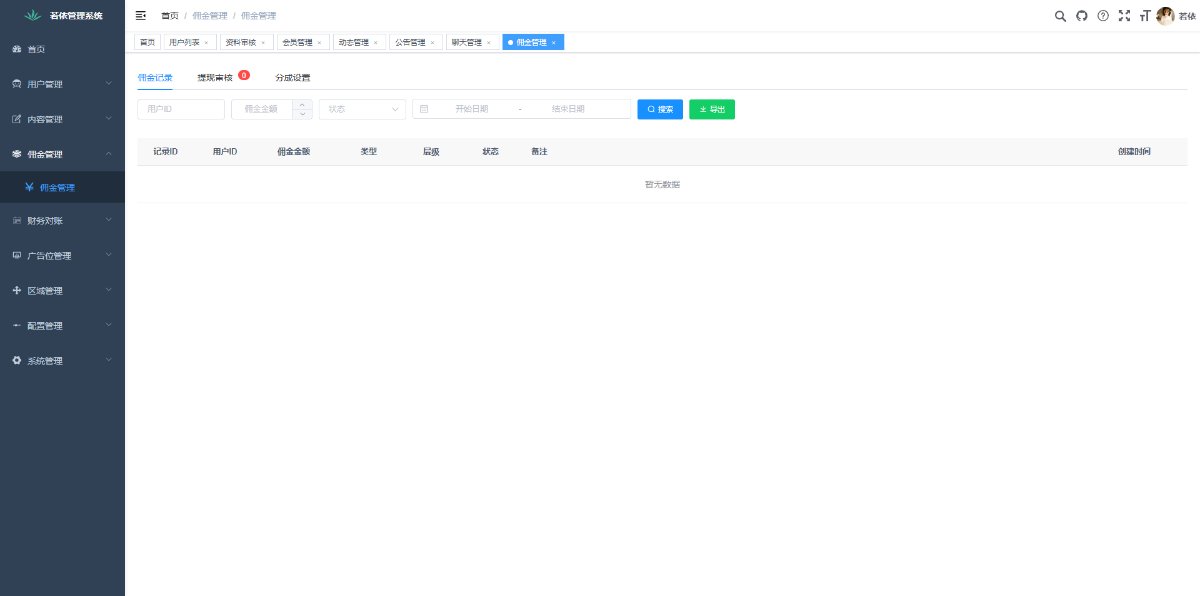1200x596 pixels.
Task: Increase 佣金金额 with the up arrow
Action: coord(303,104)
